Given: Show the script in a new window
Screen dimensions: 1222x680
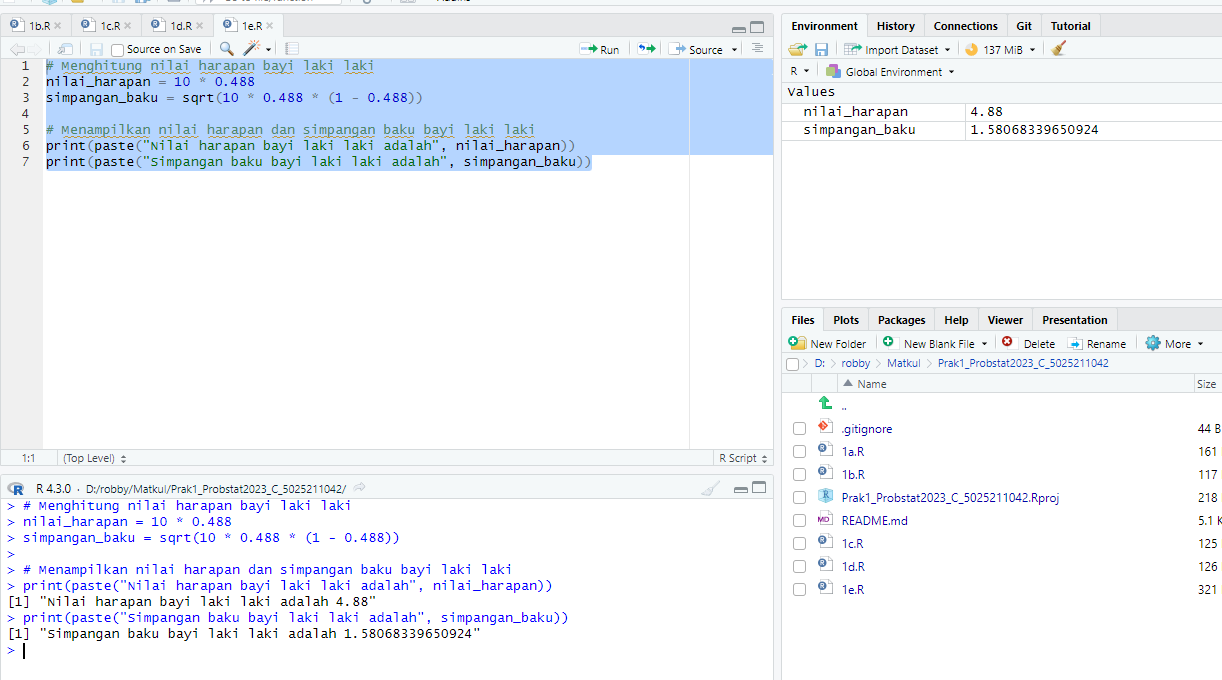Looking at the screenshot, I should [x=64, y=49].
